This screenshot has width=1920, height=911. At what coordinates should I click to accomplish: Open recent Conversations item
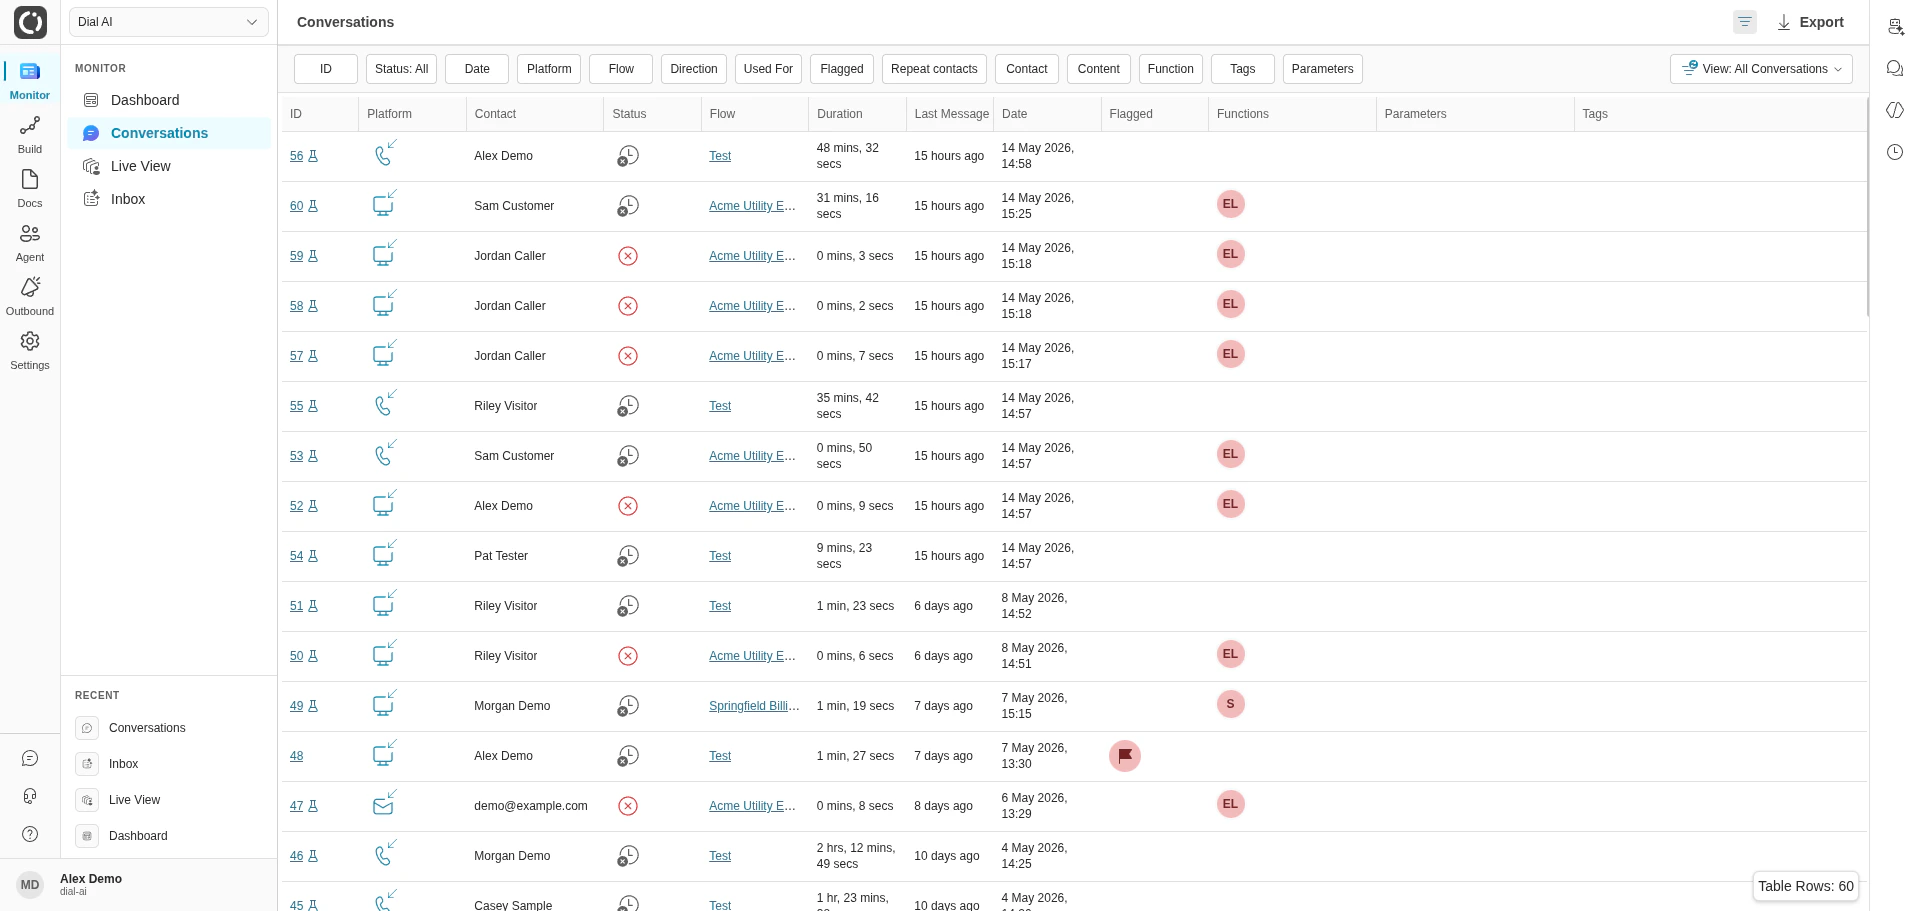pos(169,728)
